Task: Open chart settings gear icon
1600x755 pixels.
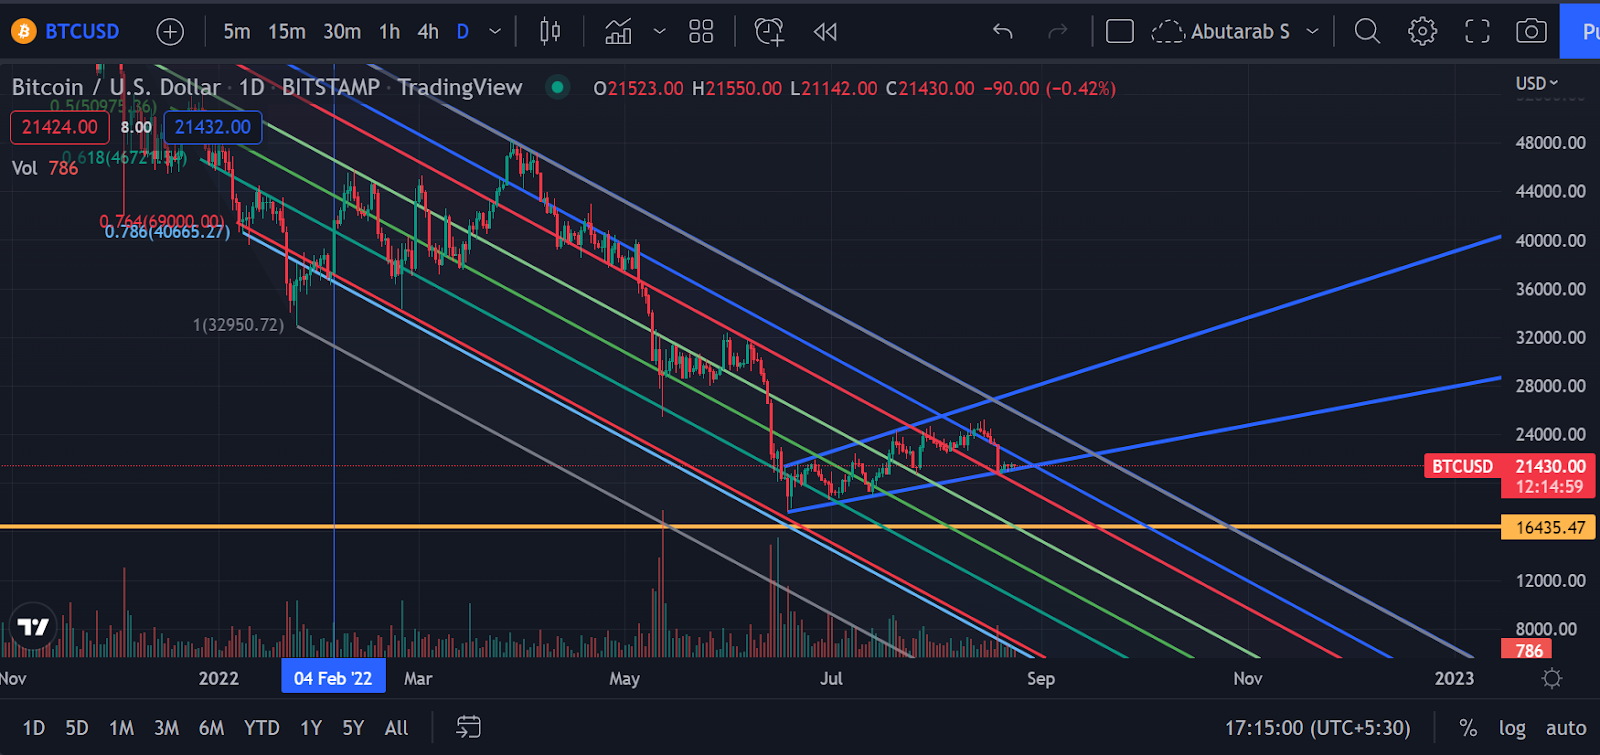Action: pyautogui.click(x=1422, y=32)
